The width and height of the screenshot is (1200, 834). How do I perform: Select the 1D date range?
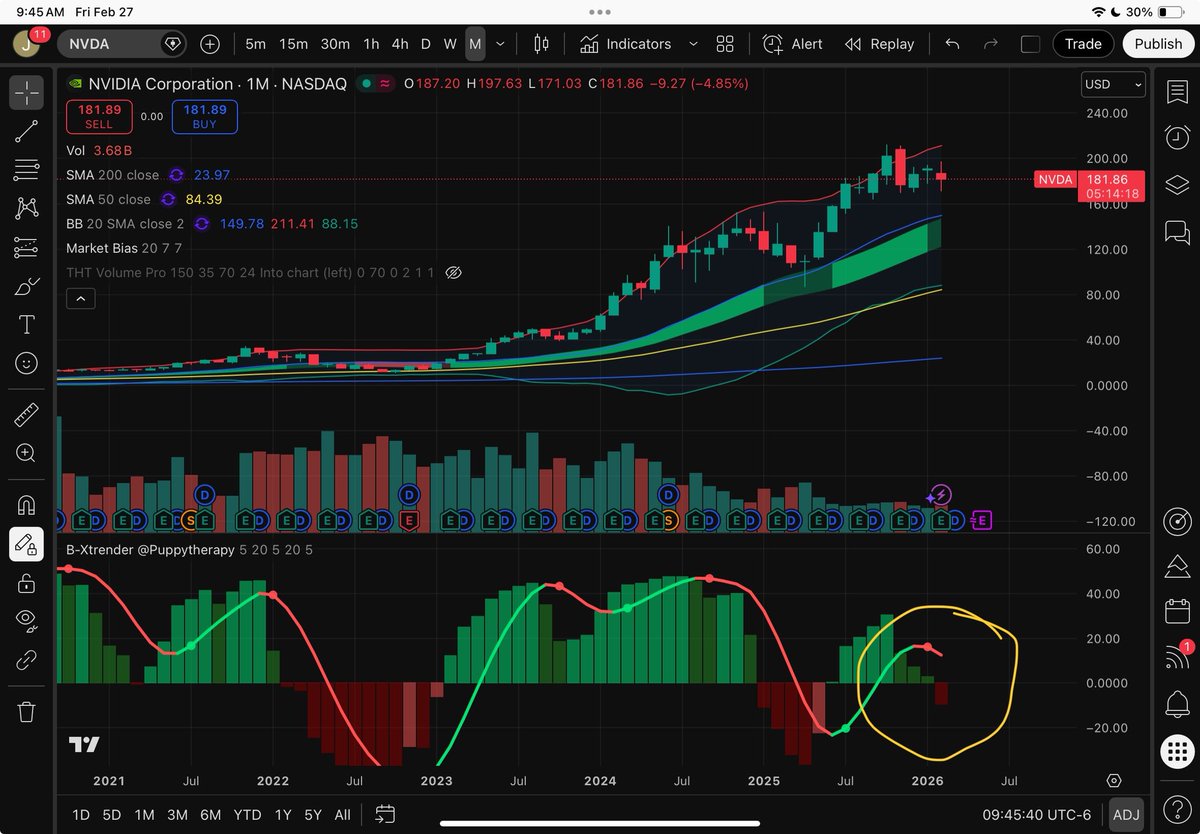pyautogui.click(x=81, y=815)
